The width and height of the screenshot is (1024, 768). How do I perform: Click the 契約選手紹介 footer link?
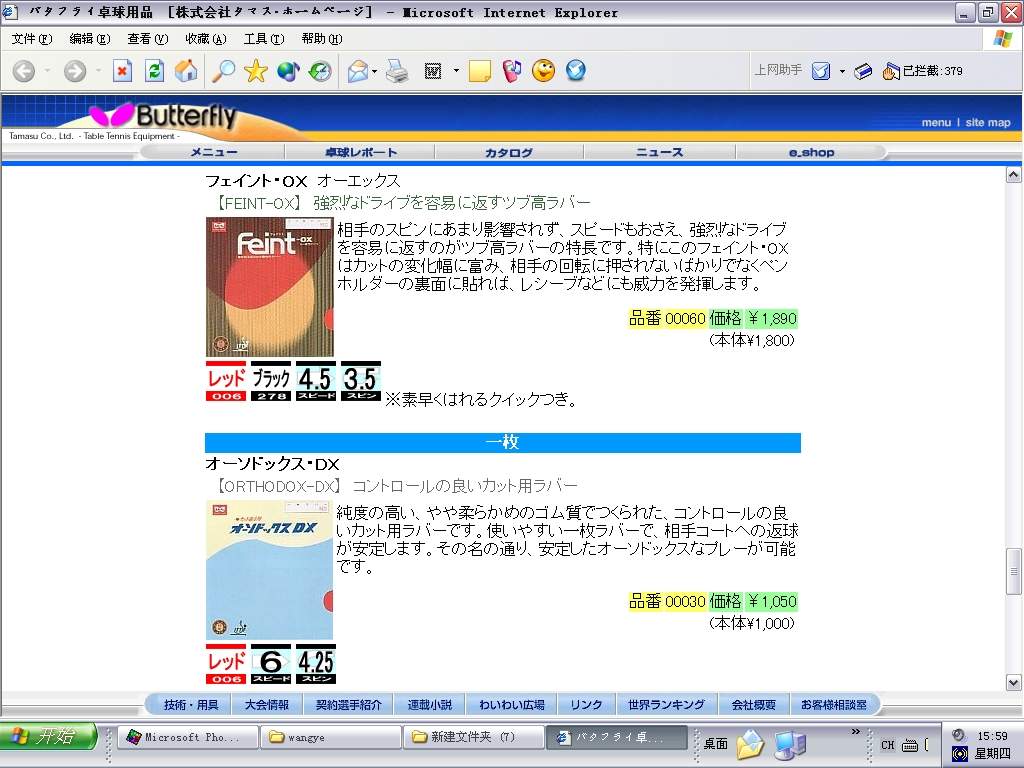tap(348, 705)
